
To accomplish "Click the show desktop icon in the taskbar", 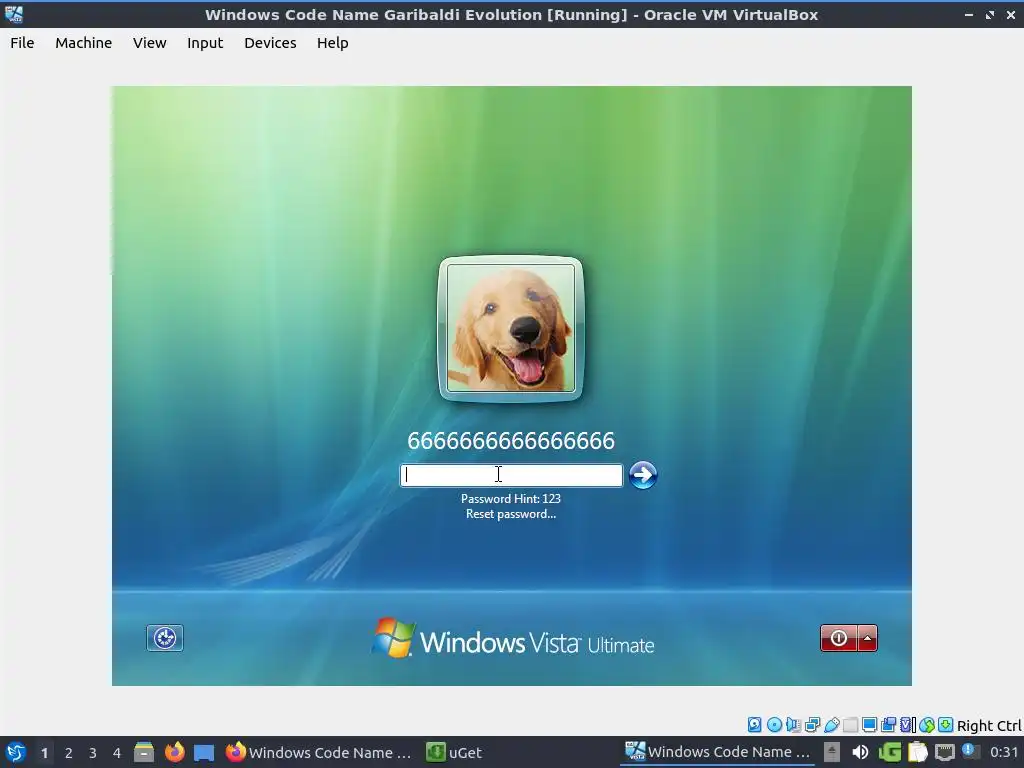I will (x=204, y=752).
